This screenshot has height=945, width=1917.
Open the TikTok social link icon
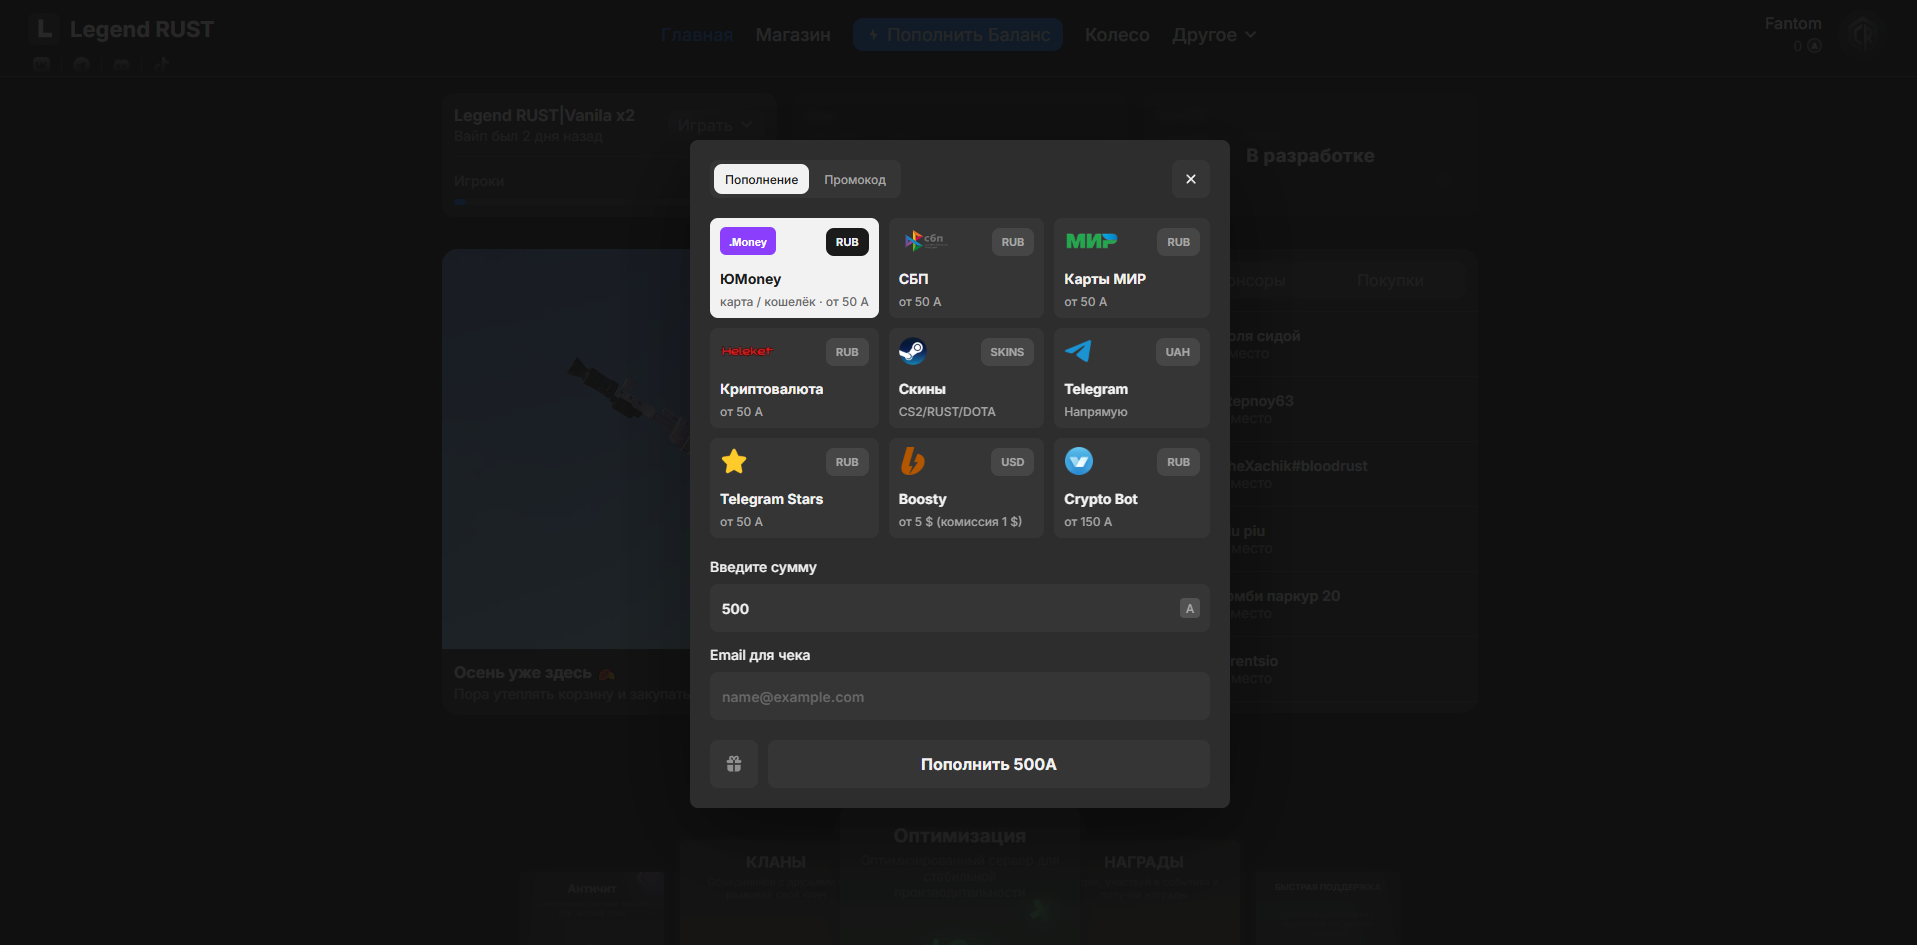pos(162,64)
